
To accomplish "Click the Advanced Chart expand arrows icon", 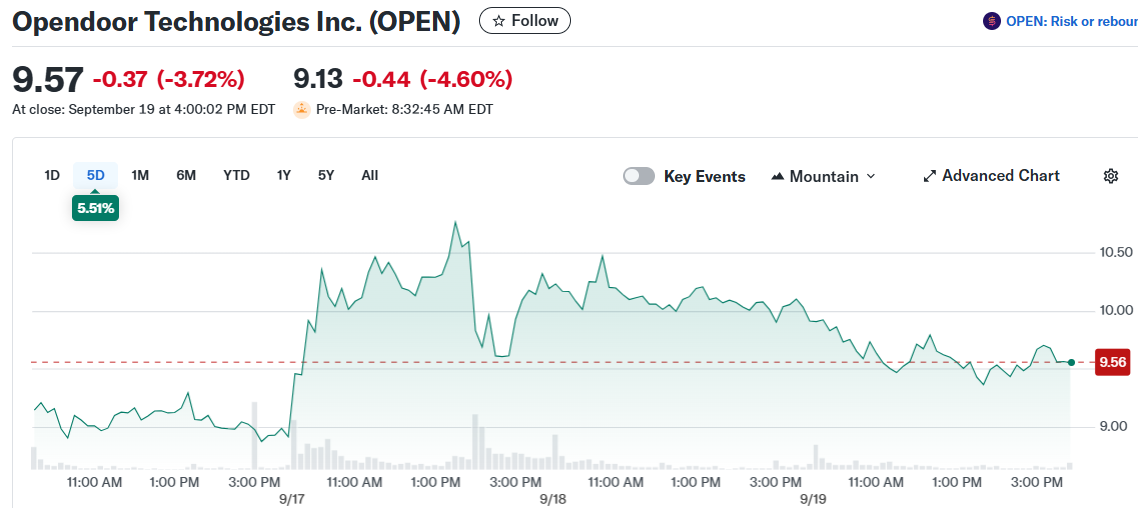I will pos(929,176).
